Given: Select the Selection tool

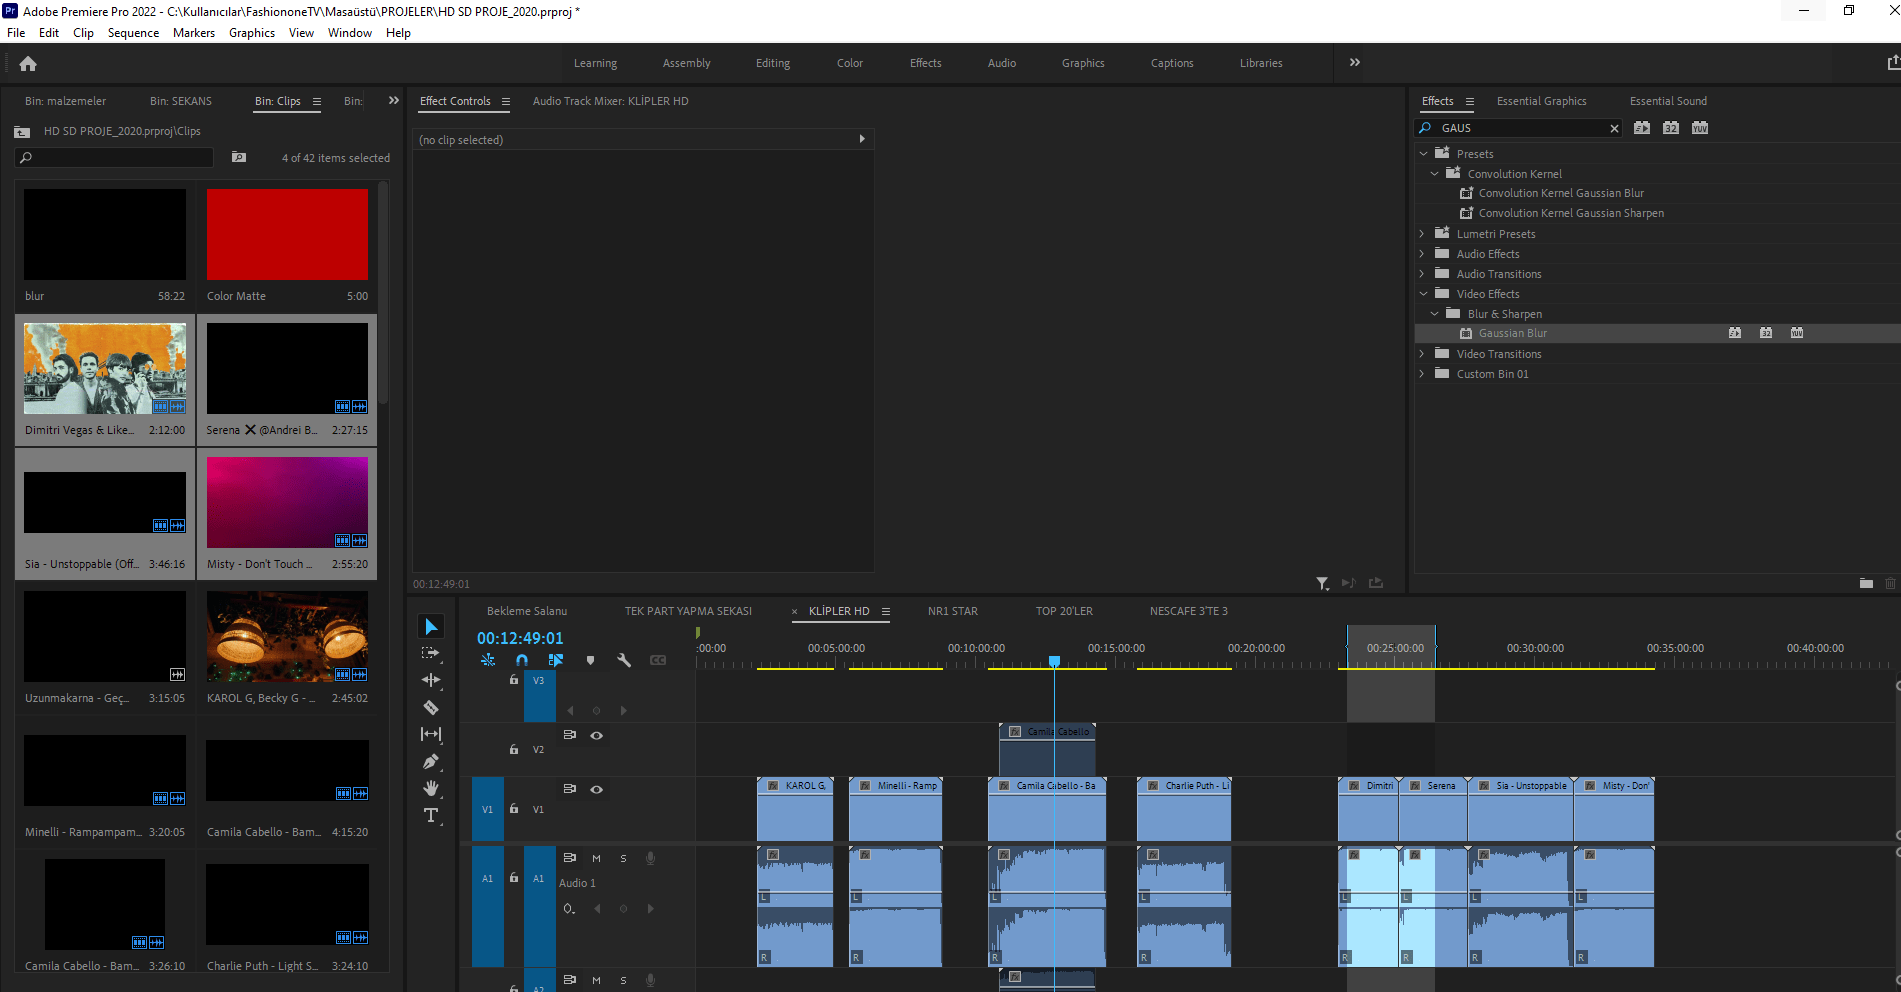Looking at the screenshot, I should click(x=431, y=625).
